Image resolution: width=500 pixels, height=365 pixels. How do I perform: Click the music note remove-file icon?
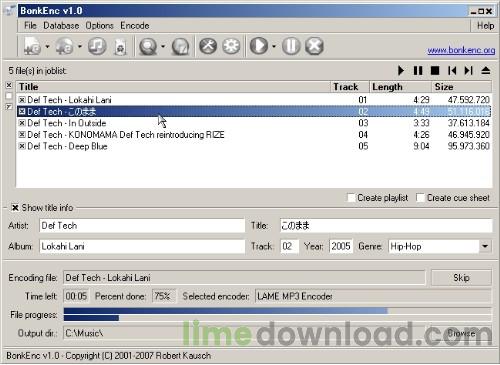[x=97, y=46]
